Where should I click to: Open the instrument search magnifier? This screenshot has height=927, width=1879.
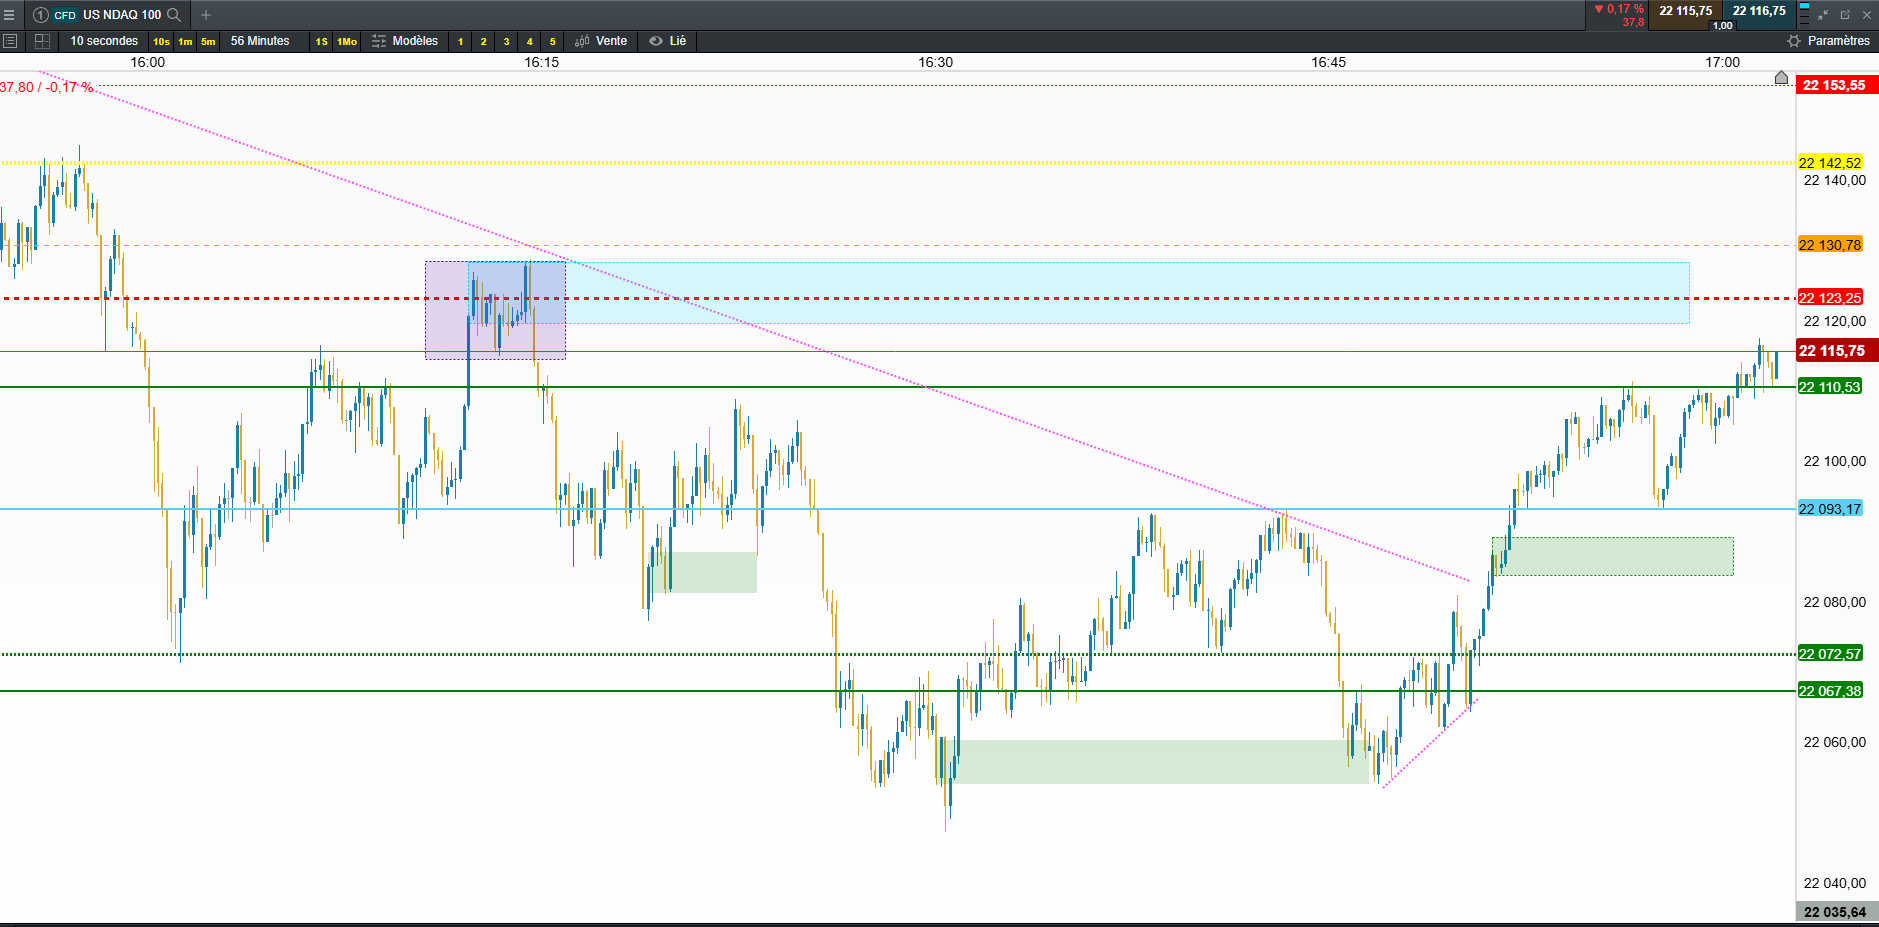click(x=174, y=15)
